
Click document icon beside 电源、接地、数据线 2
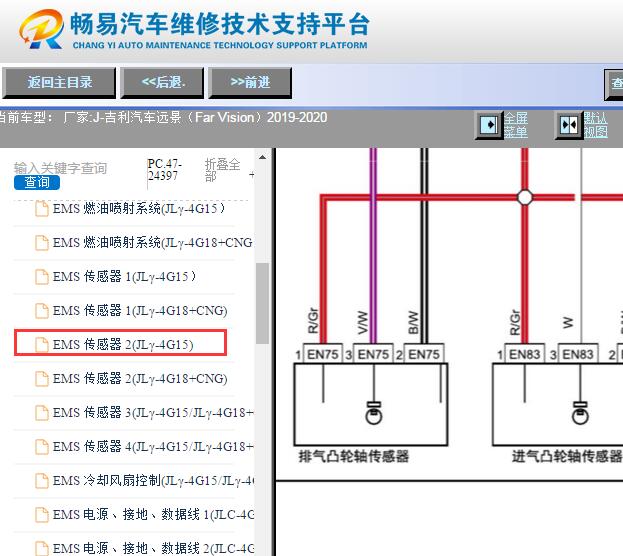(x=42, y=548)
